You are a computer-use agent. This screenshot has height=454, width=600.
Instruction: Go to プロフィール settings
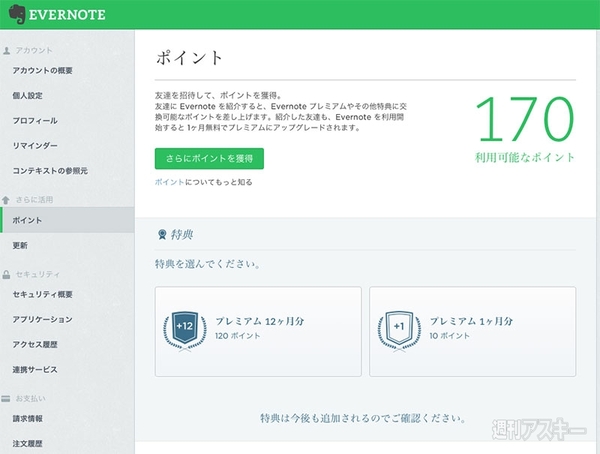(35, 121)
